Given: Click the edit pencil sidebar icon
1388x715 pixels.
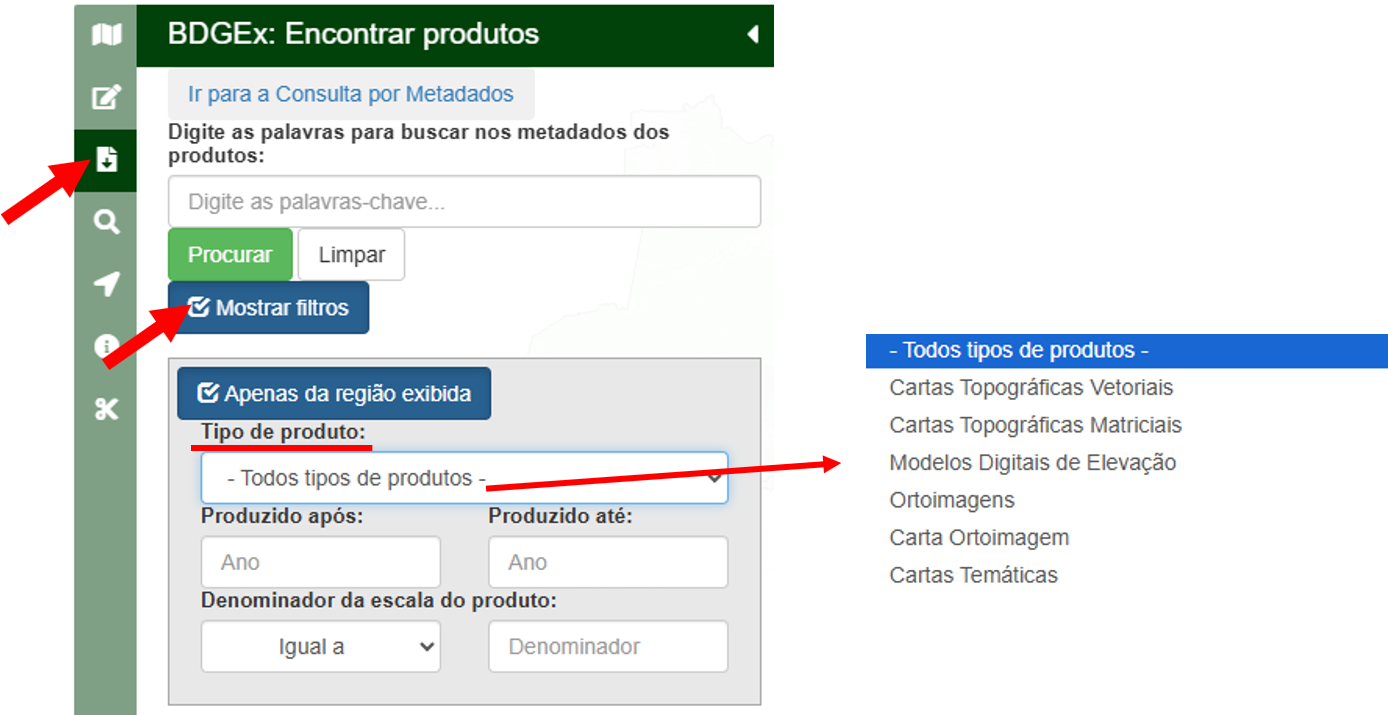Looking at the screenshot, I should pos(106,98).
